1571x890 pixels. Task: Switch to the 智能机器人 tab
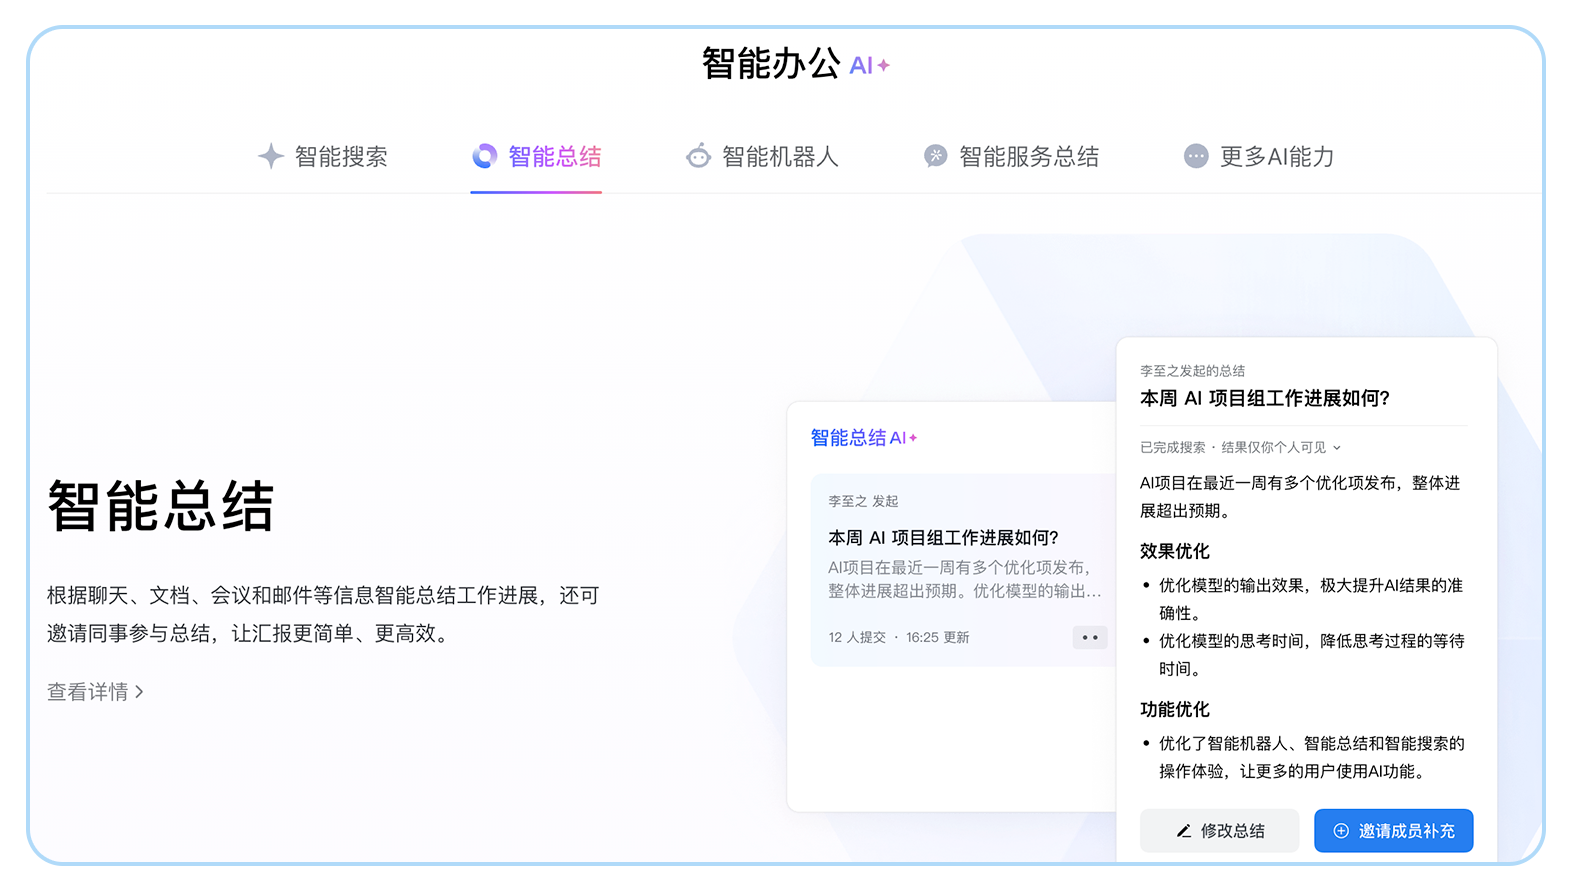(780, 157)
